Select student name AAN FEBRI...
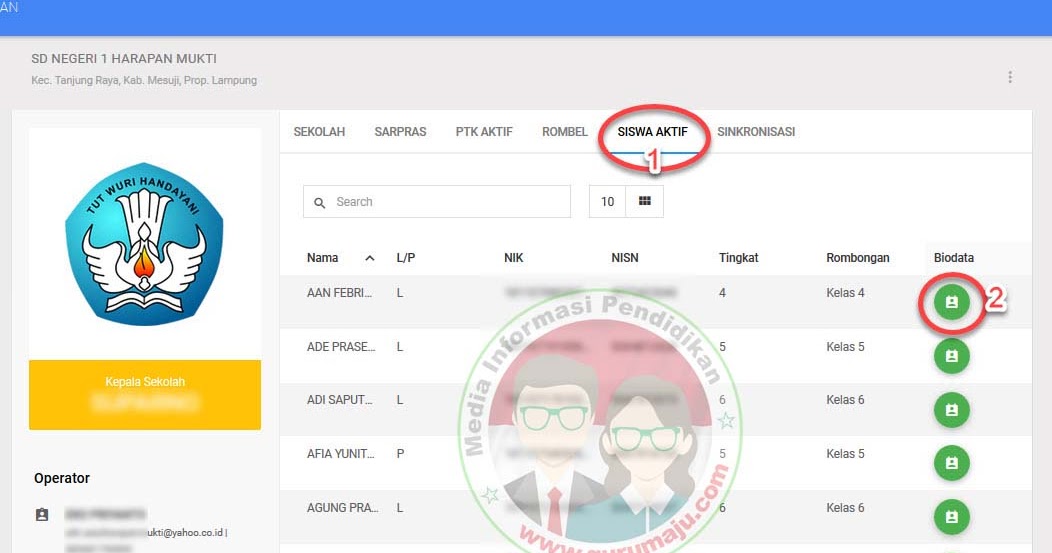 coord(339,293)
